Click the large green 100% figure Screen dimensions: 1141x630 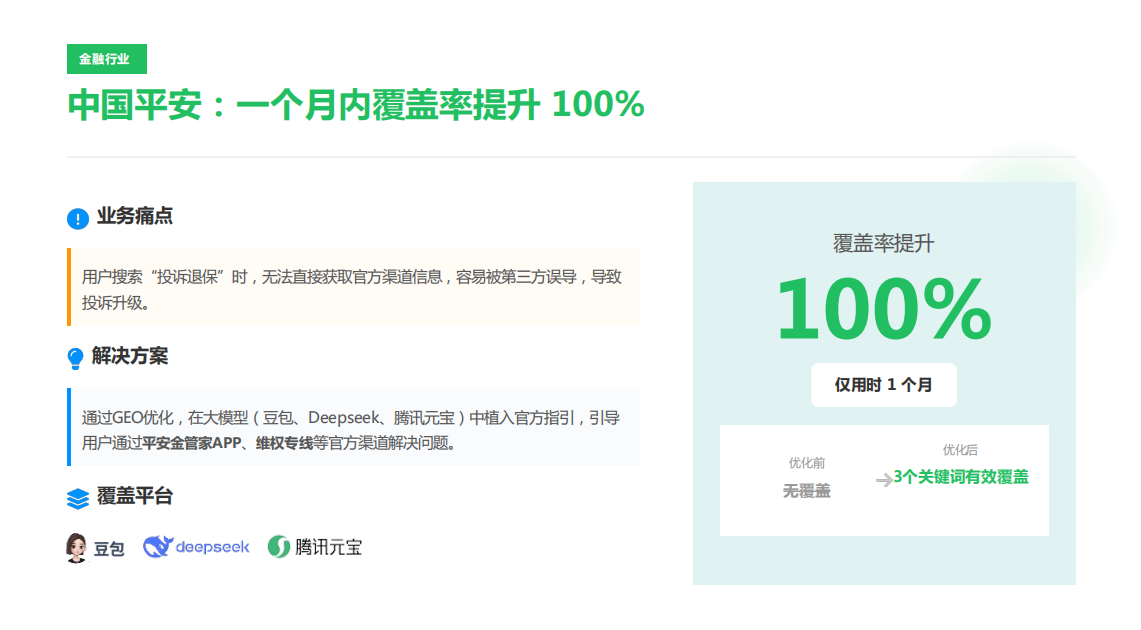[883, 310]
